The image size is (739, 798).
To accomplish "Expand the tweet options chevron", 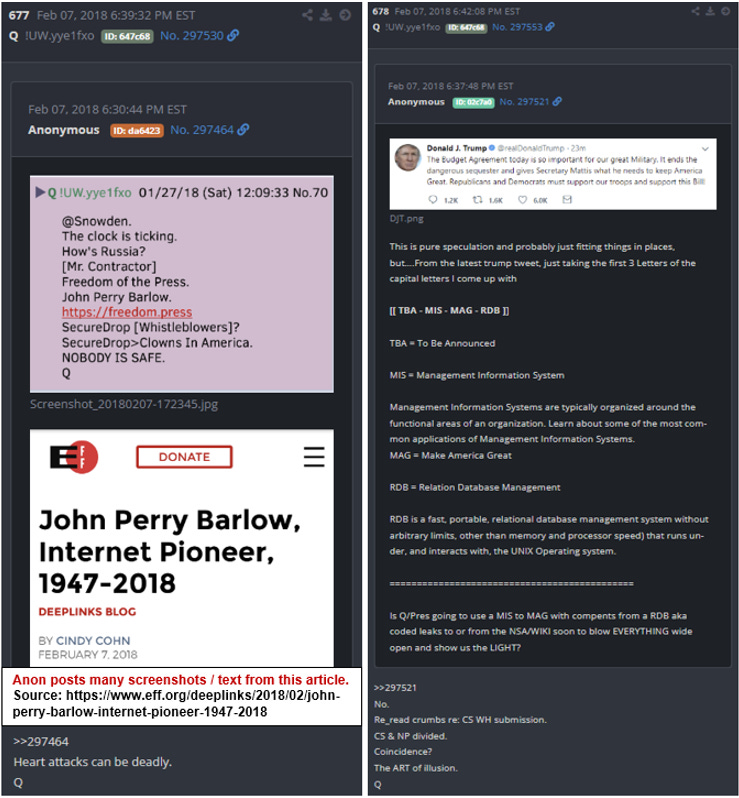I will point(705,149).
